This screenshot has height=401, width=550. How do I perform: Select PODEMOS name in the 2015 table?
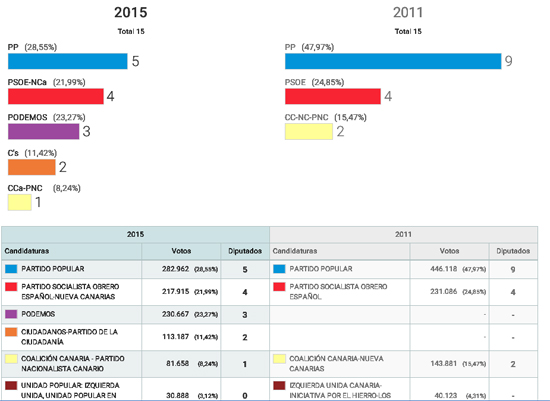(x=38, y=314)
